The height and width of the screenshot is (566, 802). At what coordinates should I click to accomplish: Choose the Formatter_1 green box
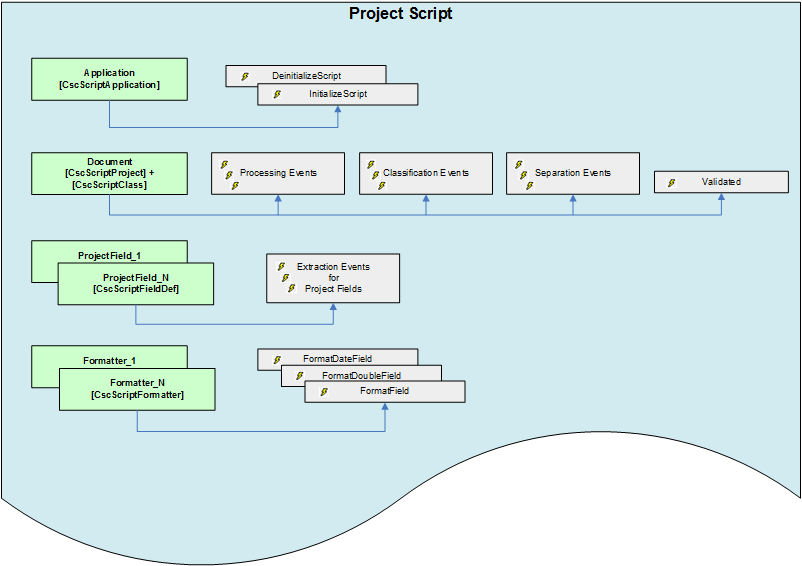(x=109, y=357)
